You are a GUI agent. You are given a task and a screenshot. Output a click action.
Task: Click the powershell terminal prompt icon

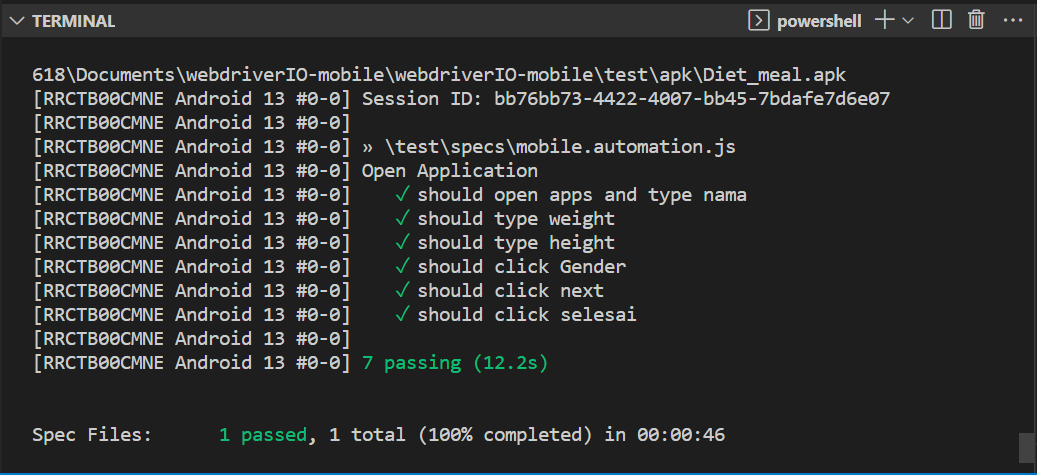coord(759,21)
